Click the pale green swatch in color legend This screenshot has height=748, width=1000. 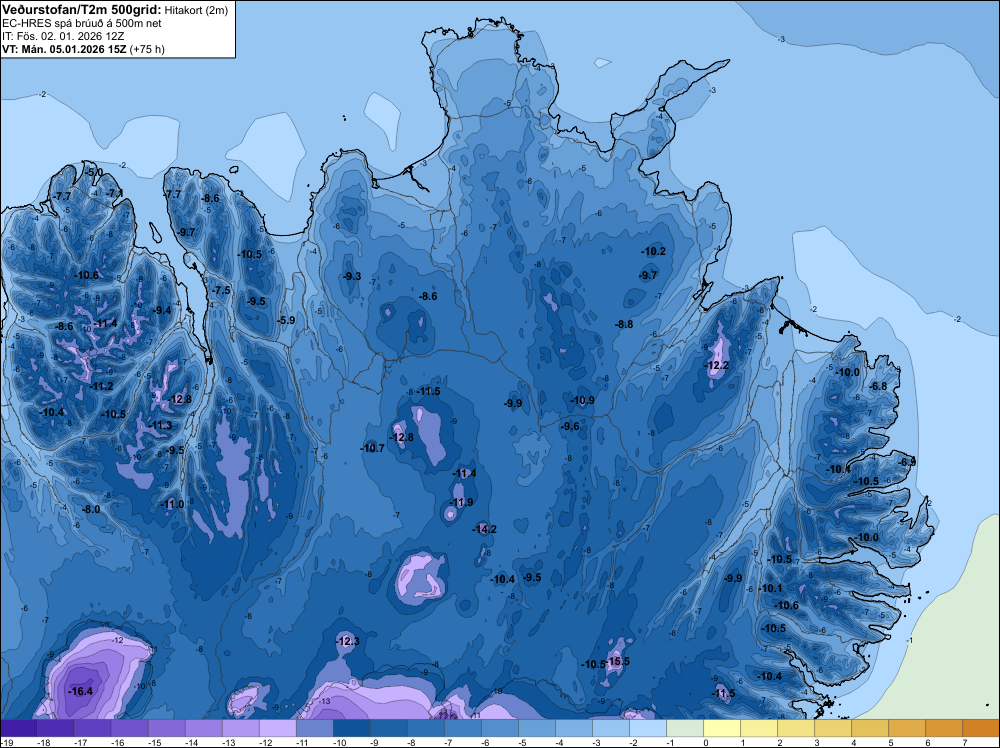tap(686, 728)
